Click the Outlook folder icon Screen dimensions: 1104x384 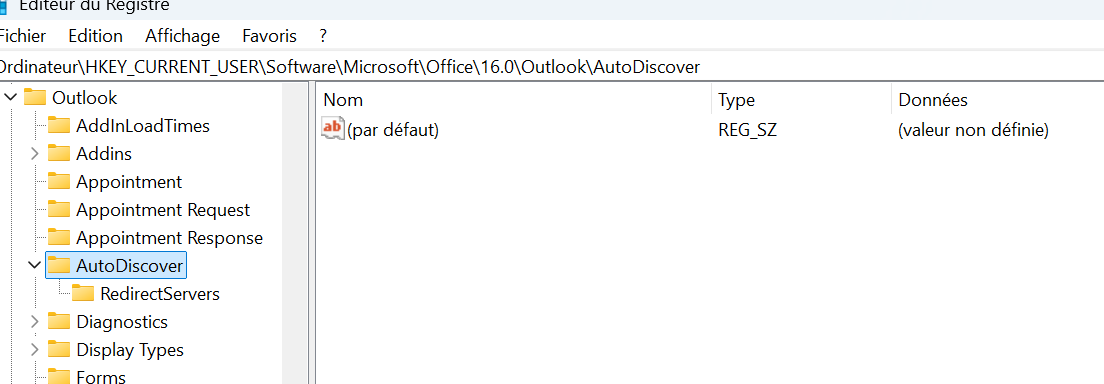click(x=34, y=97)
